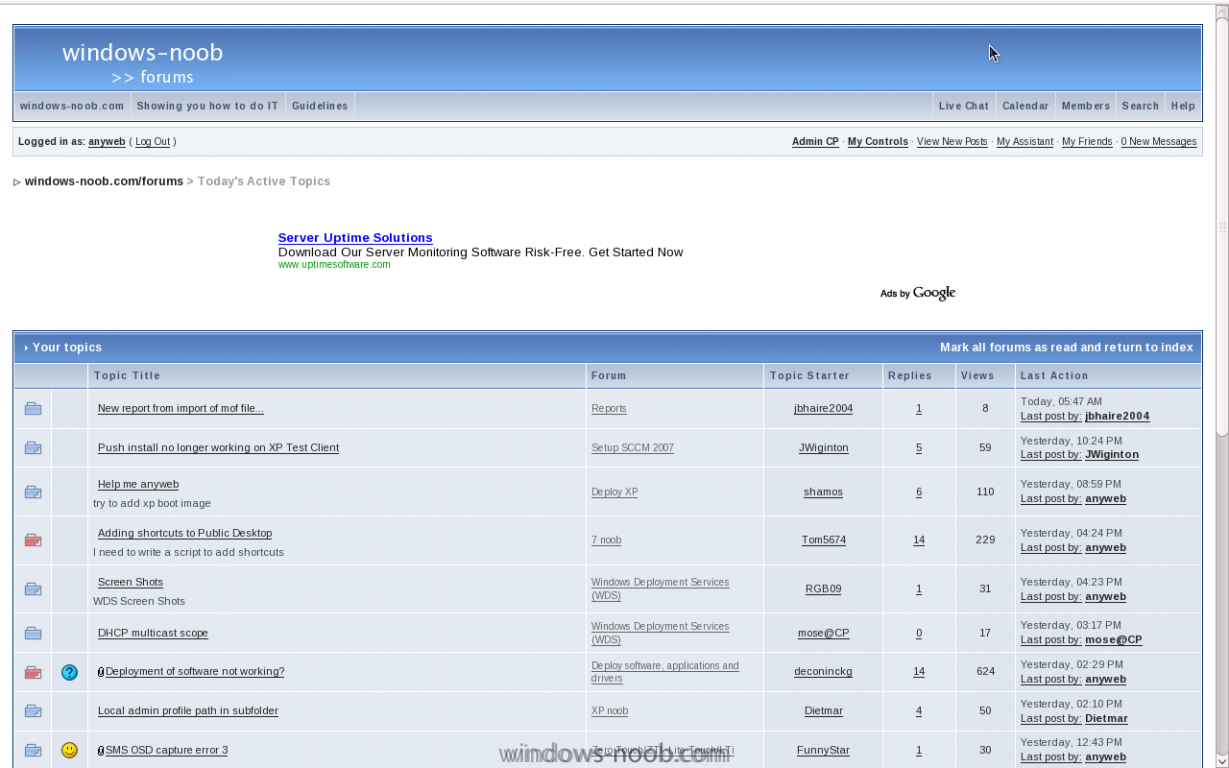This screenshot has height=768, width=1229.
Task: Open My Friends link
Action: tap(1087, 142)
